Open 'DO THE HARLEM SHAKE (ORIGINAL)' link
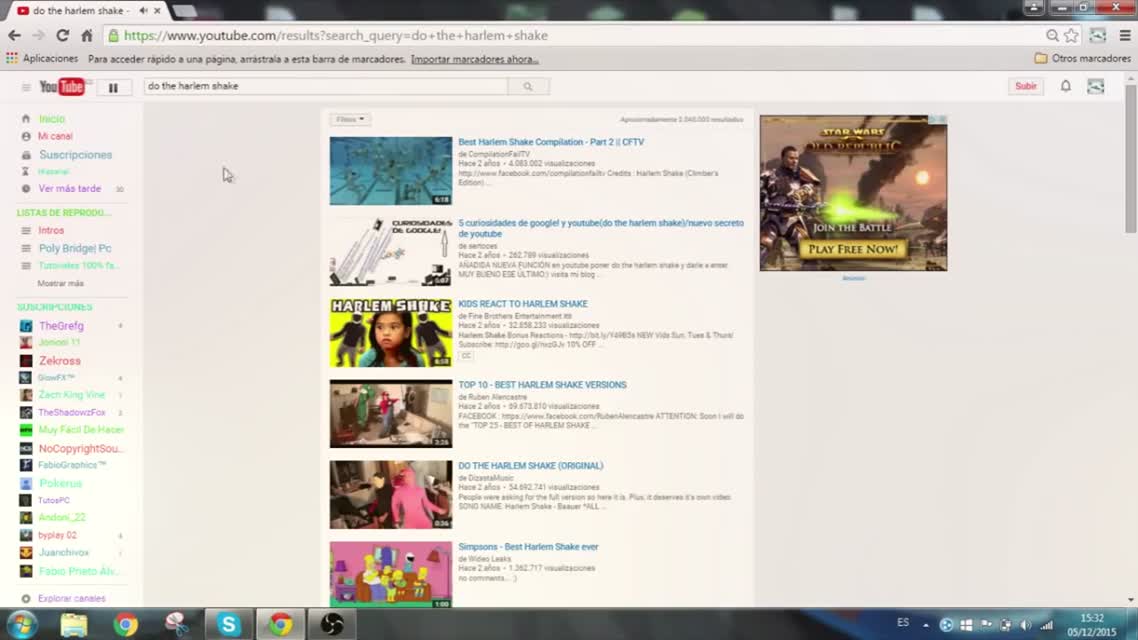 (x=531, y=466)
